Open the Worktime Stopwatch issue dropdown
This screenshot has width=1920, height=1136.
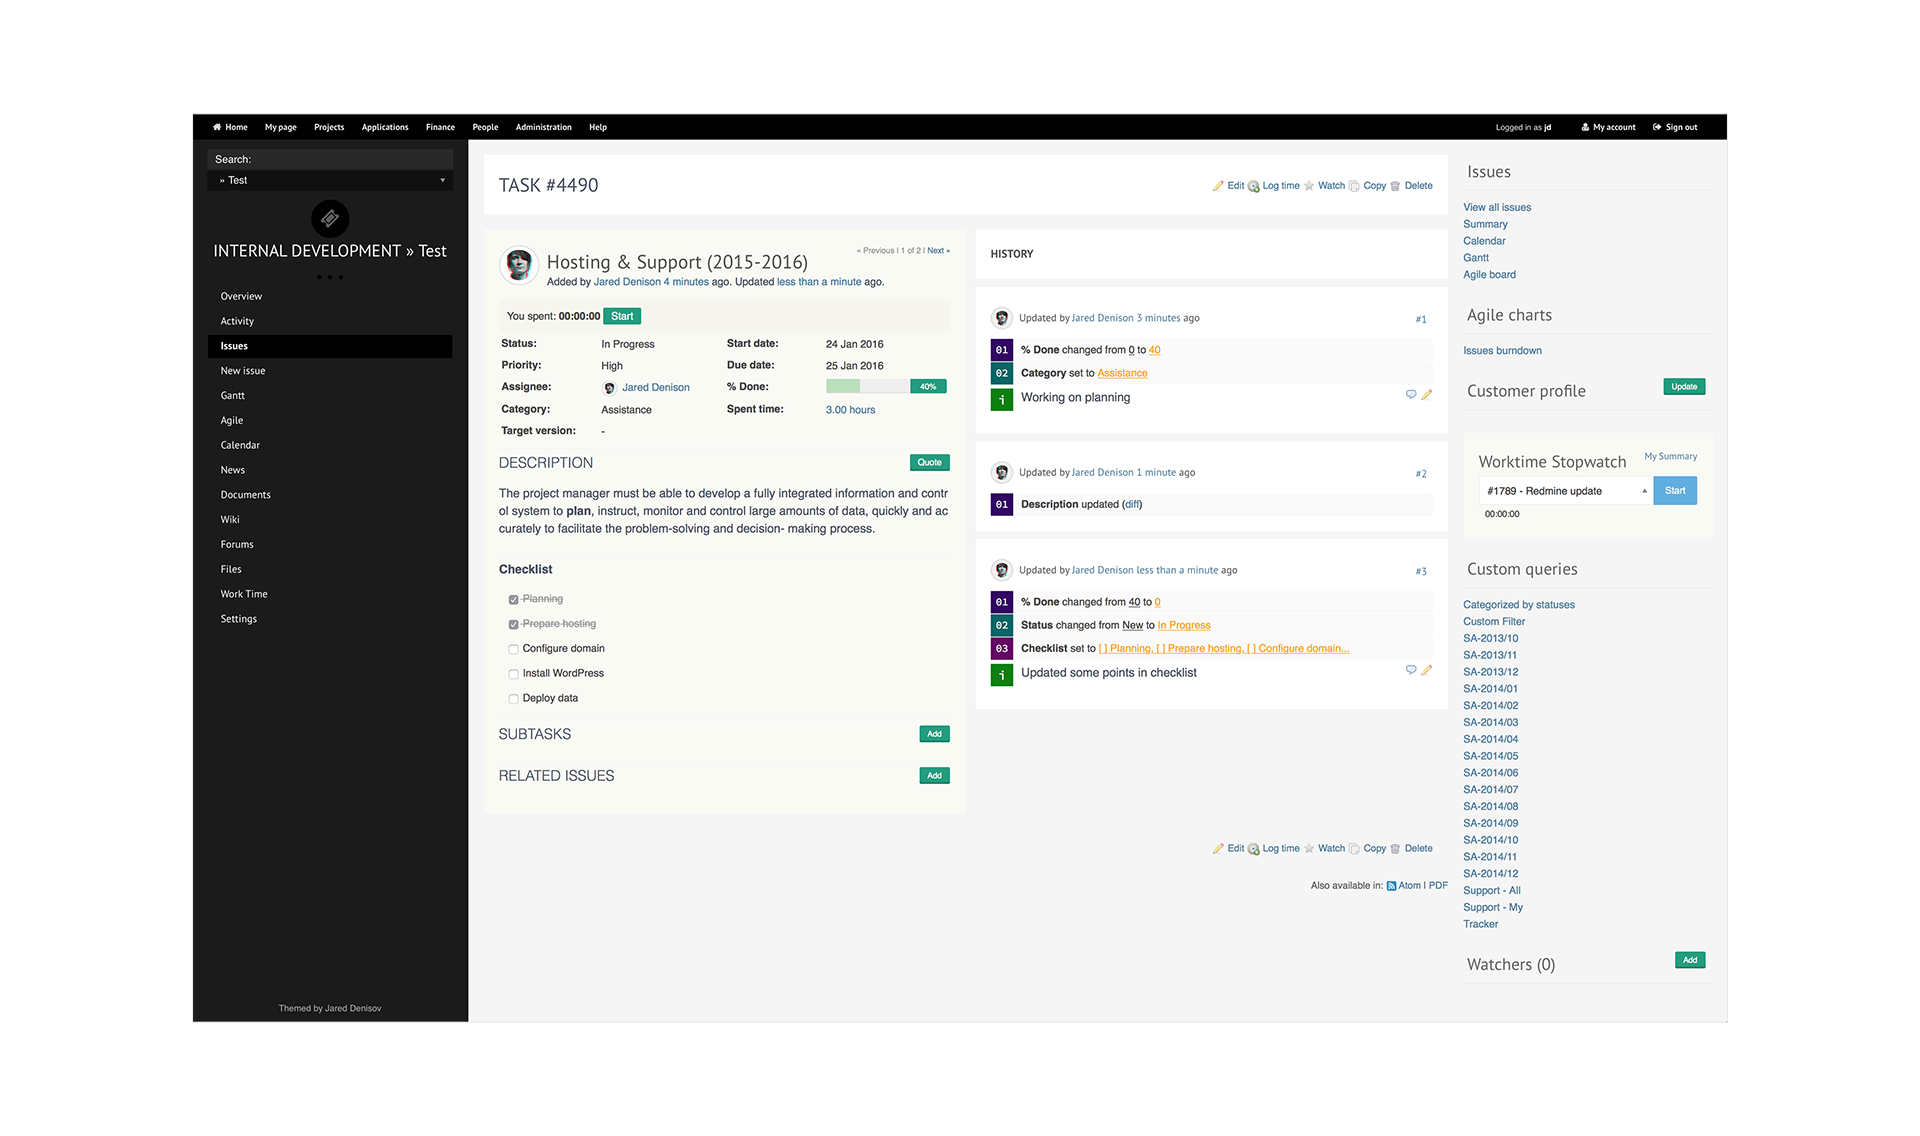(1564, 491)
